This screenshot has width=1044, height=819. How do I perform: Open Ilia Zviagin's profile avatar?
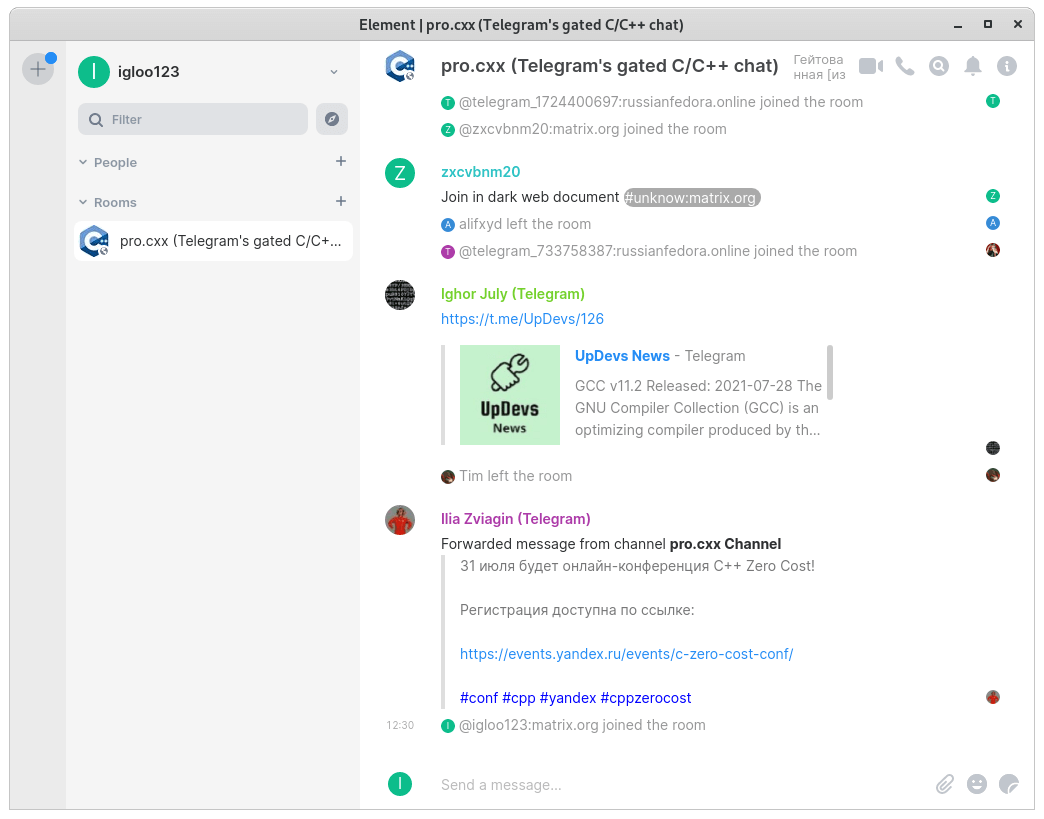400,520
